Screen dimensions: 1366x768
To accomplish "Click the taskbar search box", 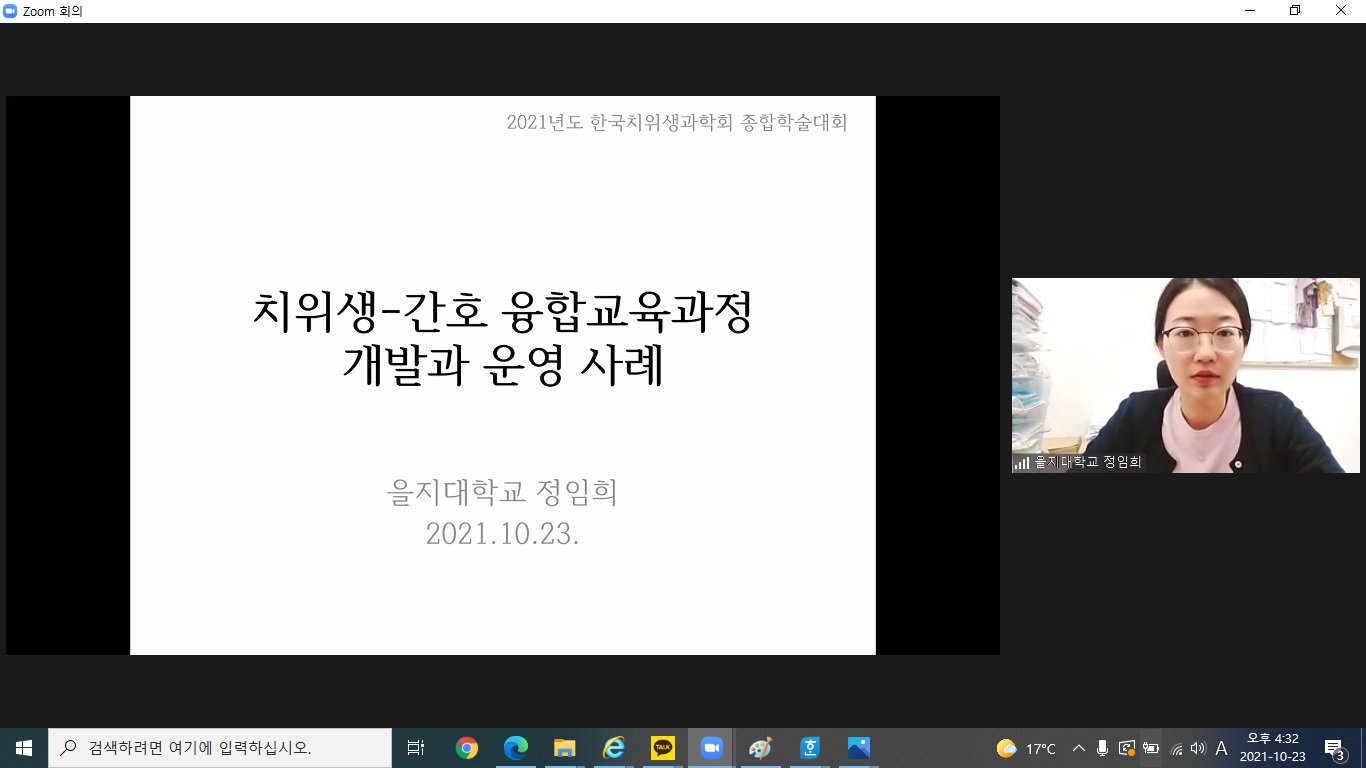I will (x=220, y=747).
